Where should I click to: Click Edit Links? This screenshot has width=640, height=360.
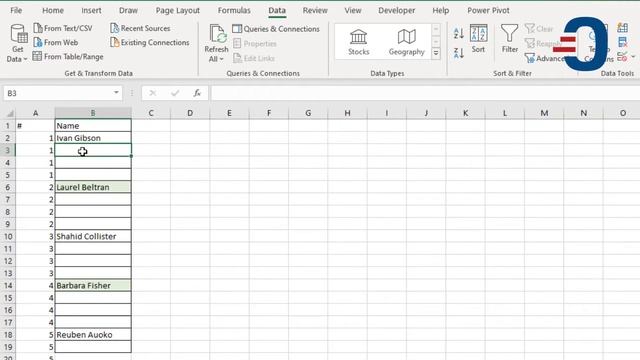coord(254,58)
